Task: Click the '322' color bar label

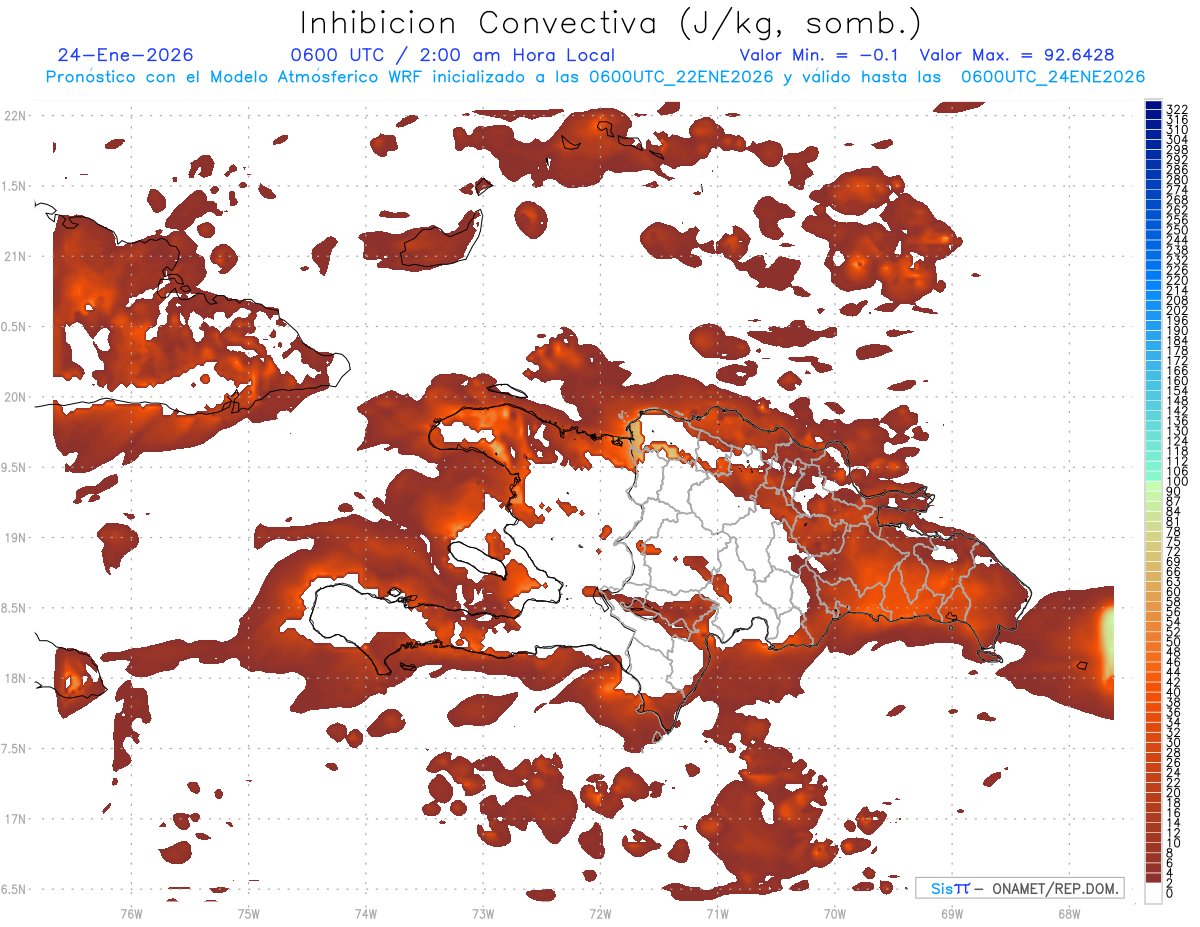Action: coord(1176,108)
